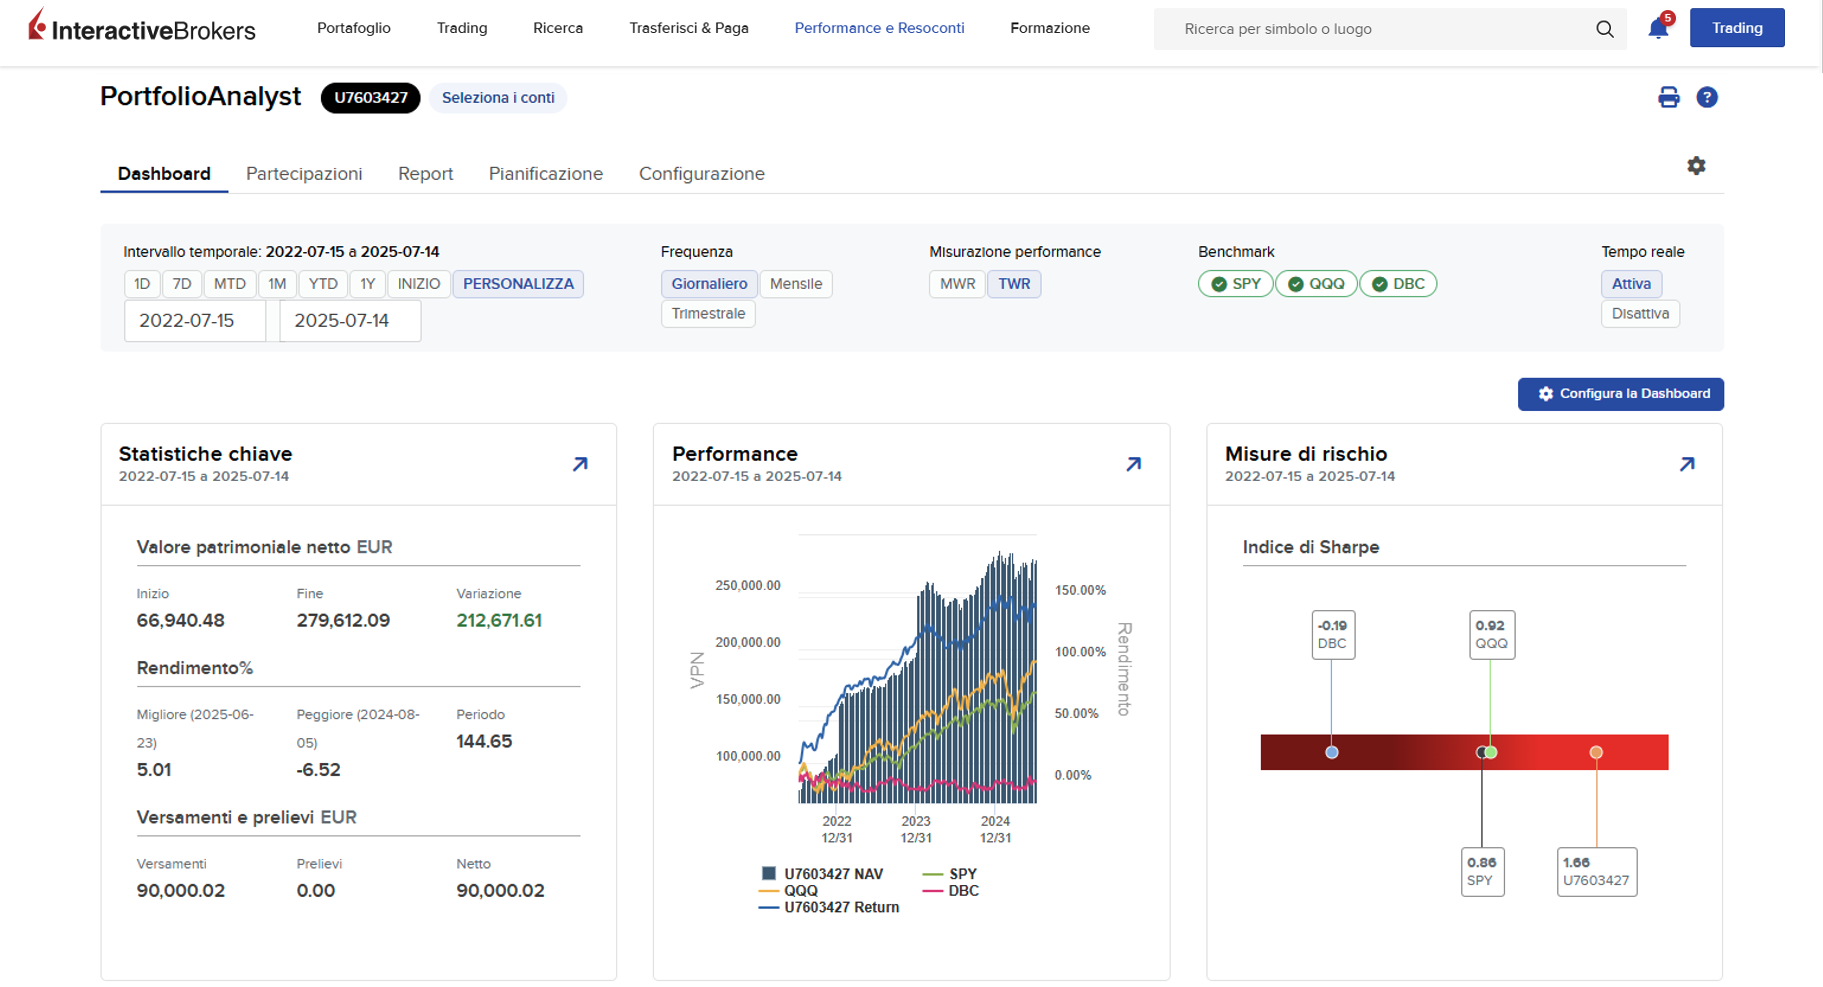1823x987 pixels.
Task: Click the start date field 2022-07-15
Action: point(195,321)
